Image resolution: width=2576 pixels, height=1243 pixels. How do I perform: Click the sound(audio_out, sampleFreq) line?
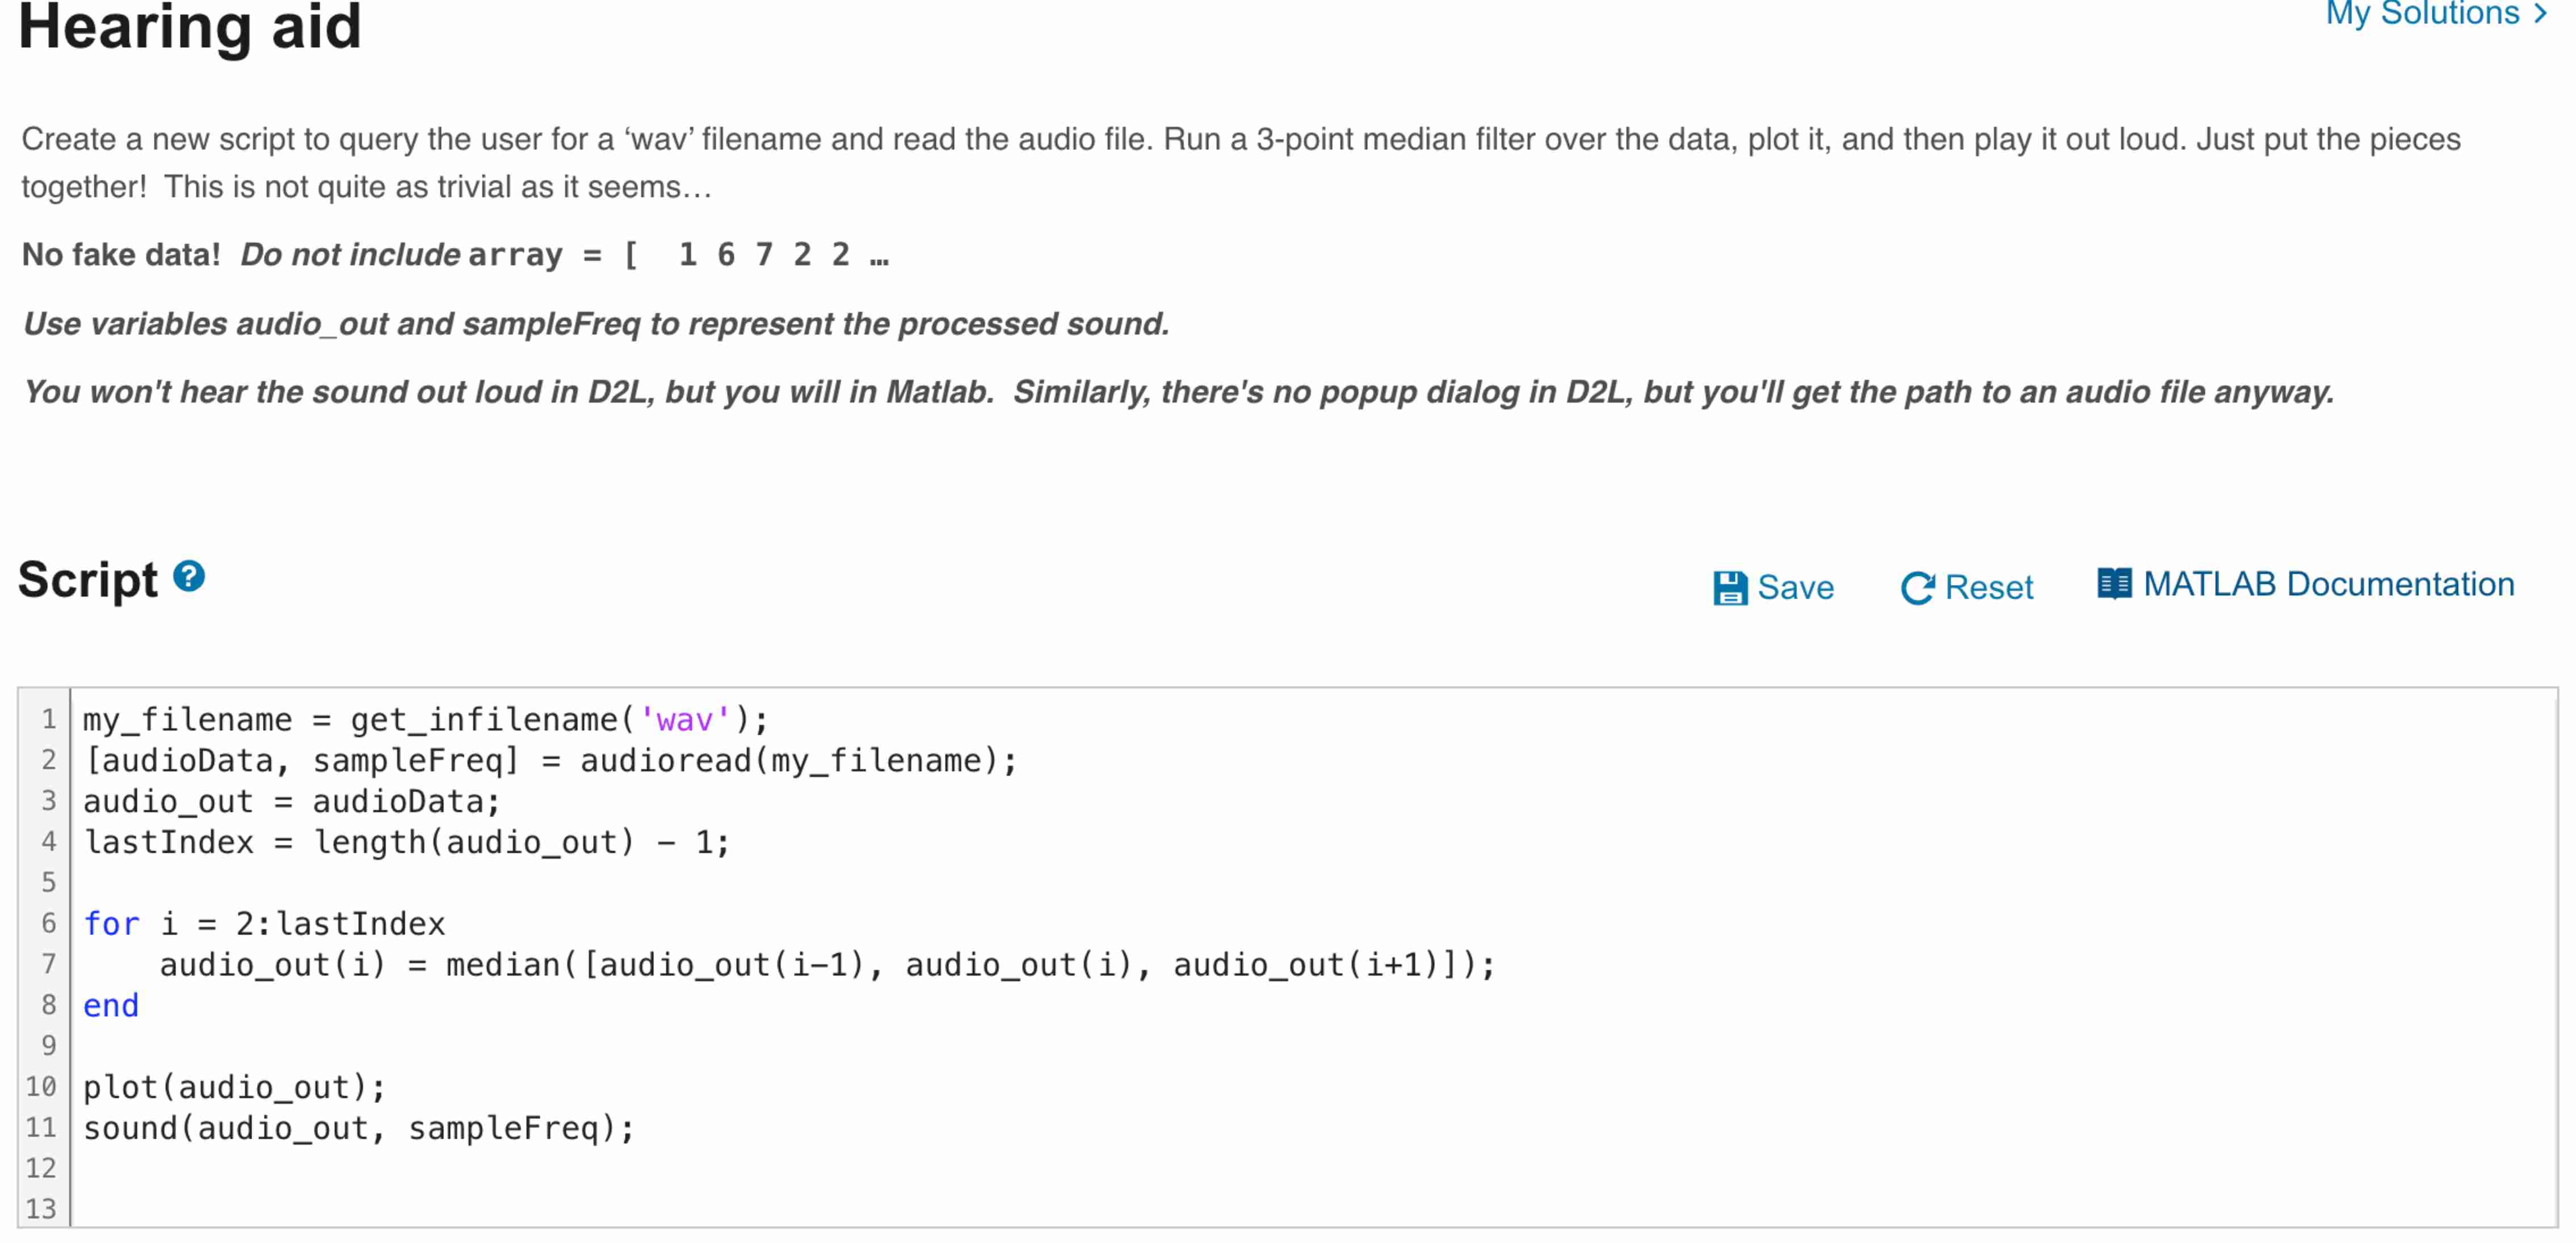tap(358, 1128)
